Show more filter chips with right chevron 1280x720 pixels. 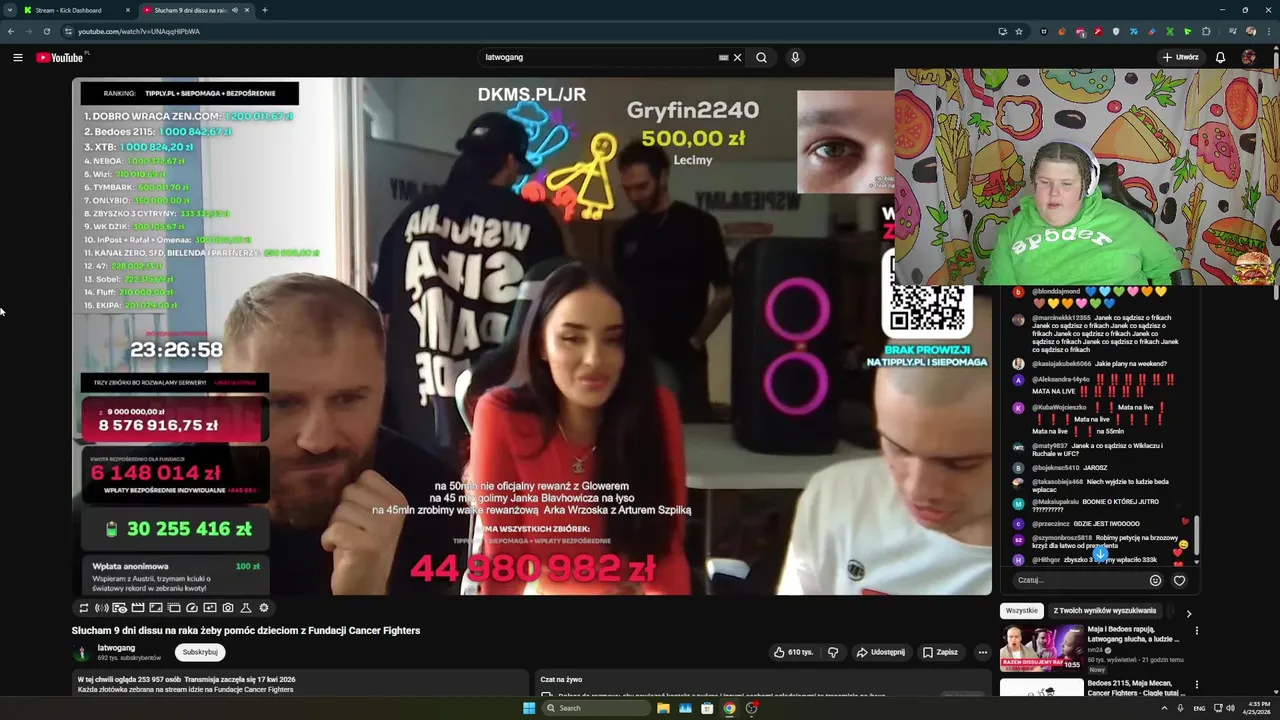pos(1188,613)
